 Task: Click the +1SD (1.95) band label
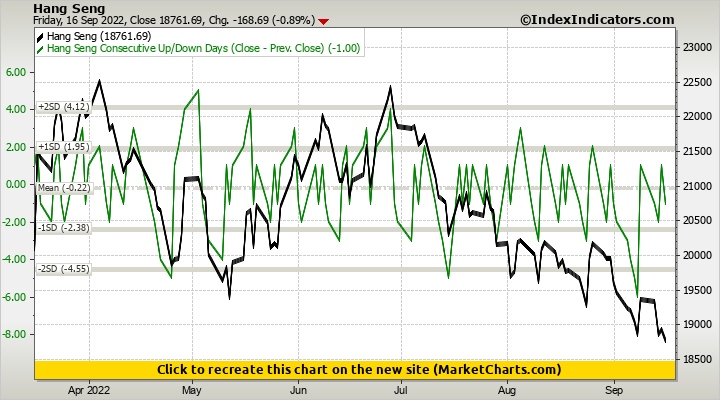tap(63, 147)
